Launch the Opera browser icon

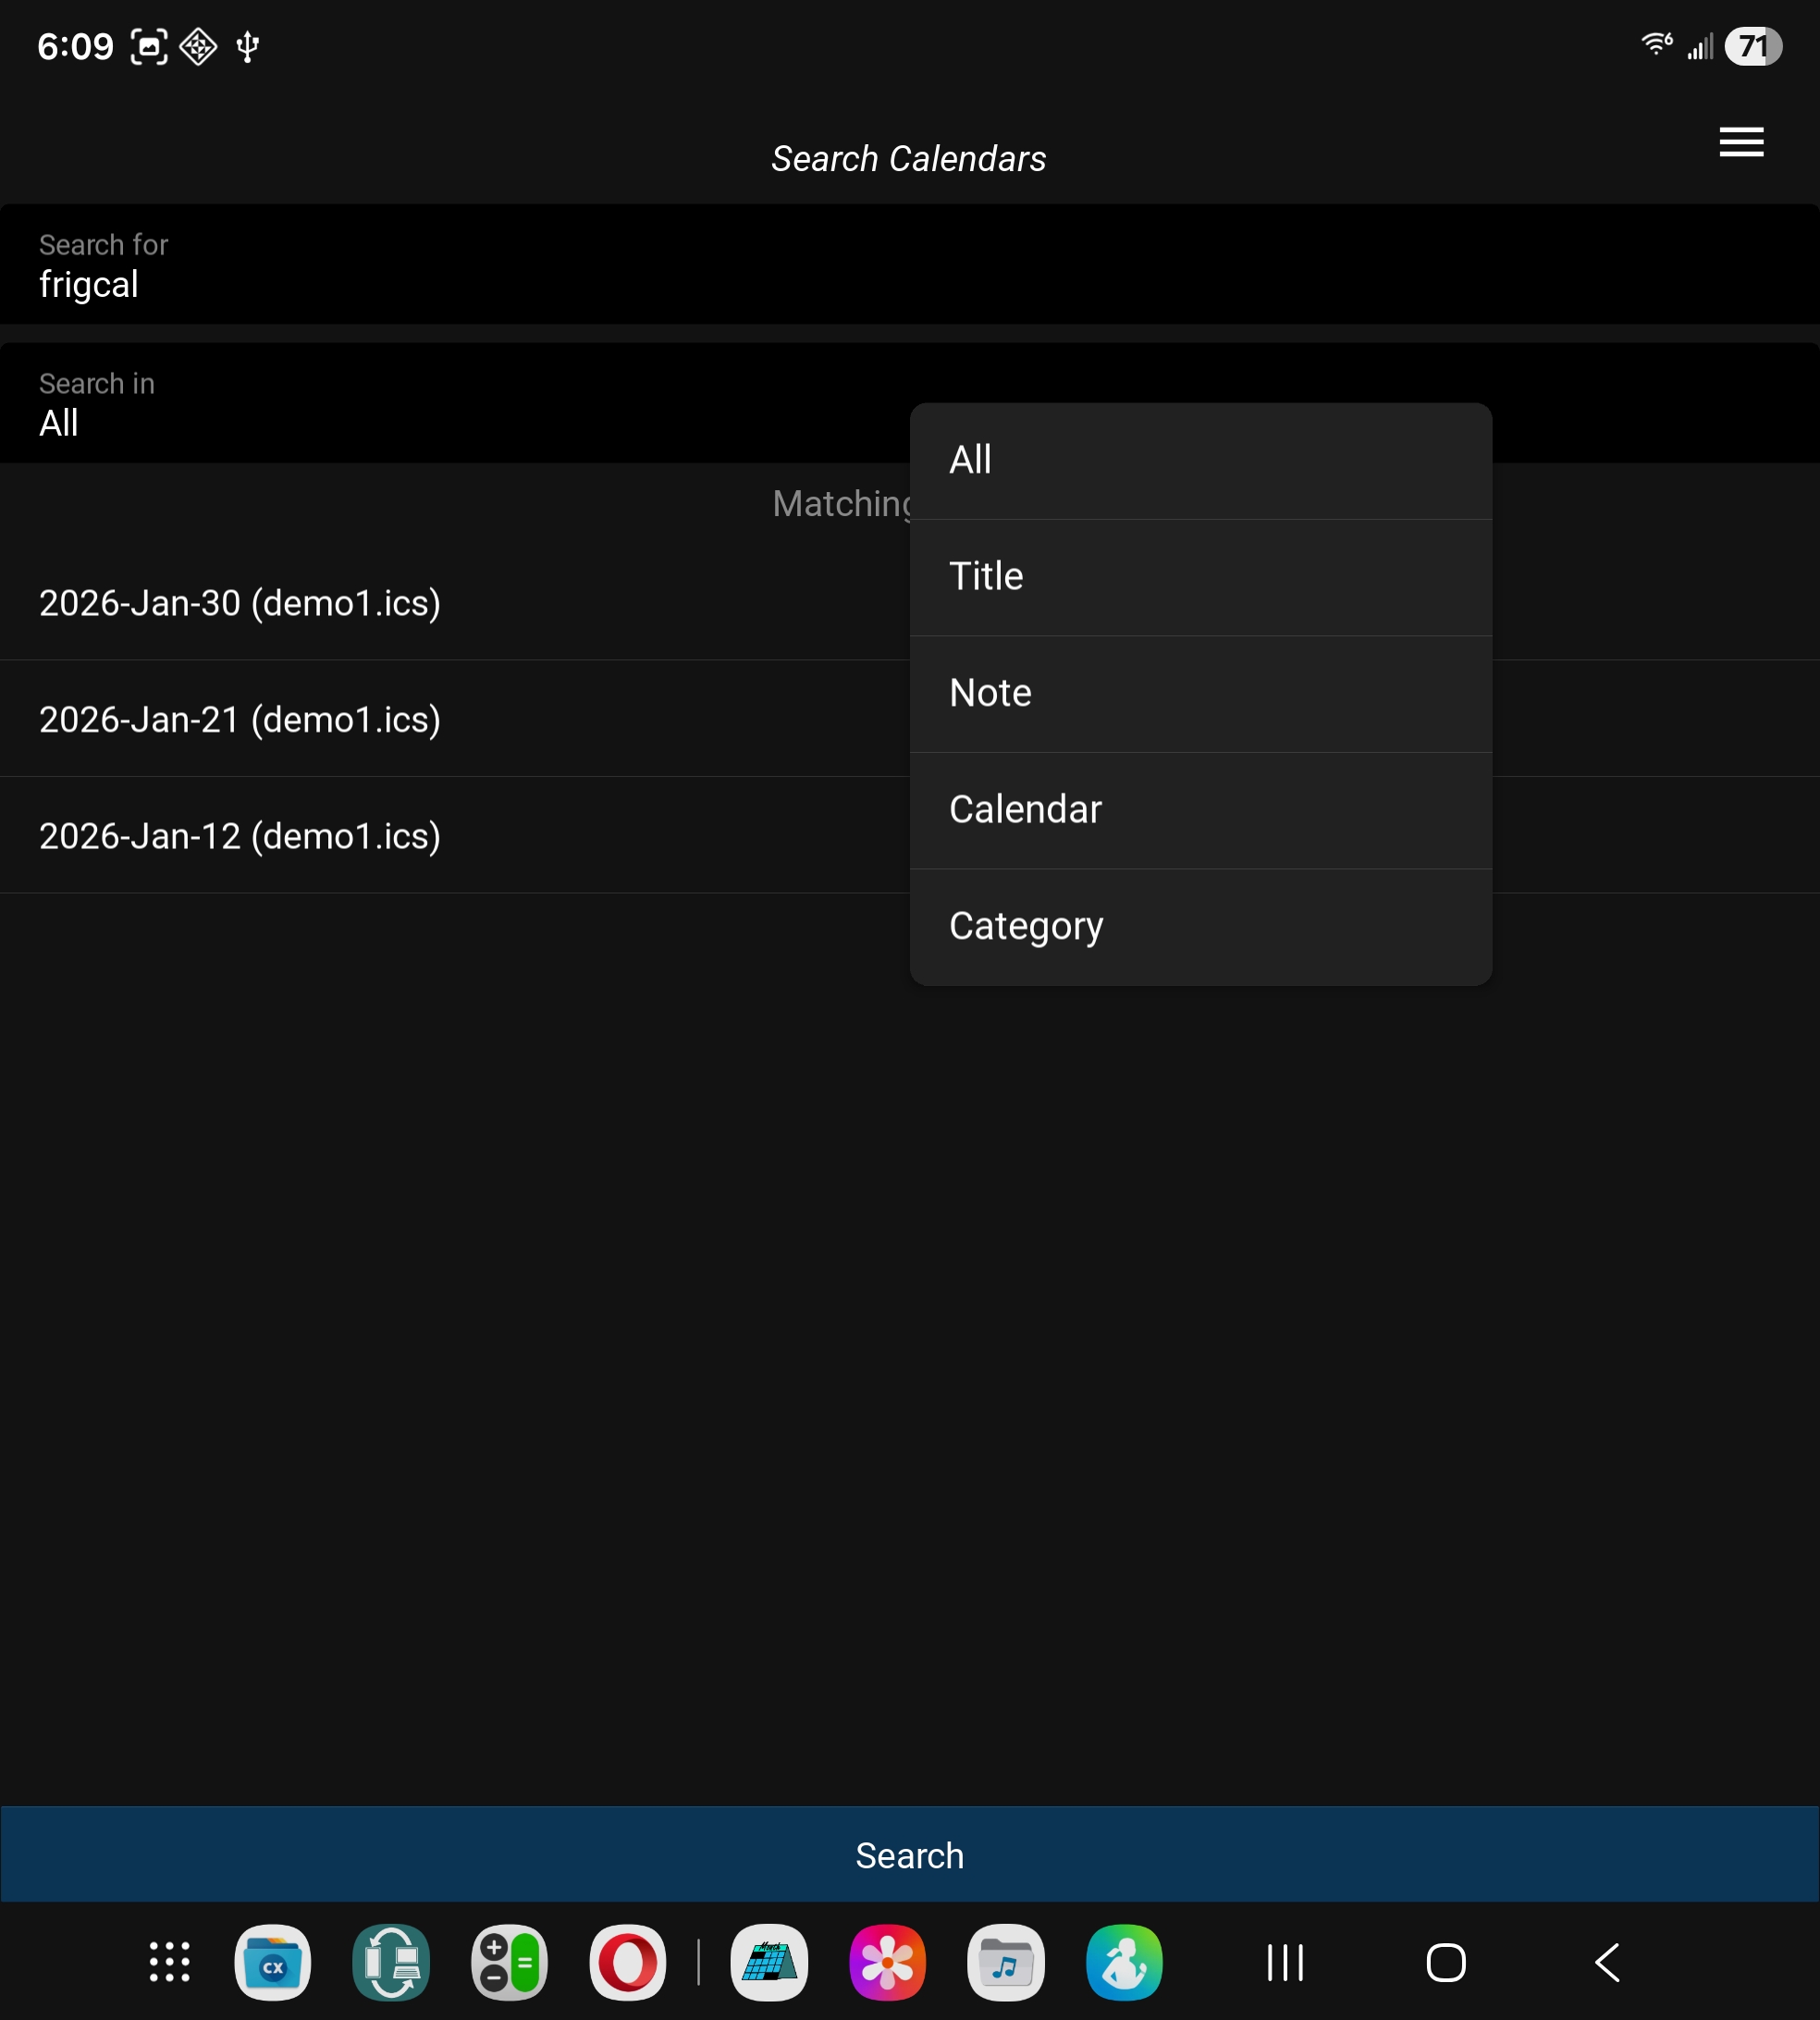(627, 1961)
